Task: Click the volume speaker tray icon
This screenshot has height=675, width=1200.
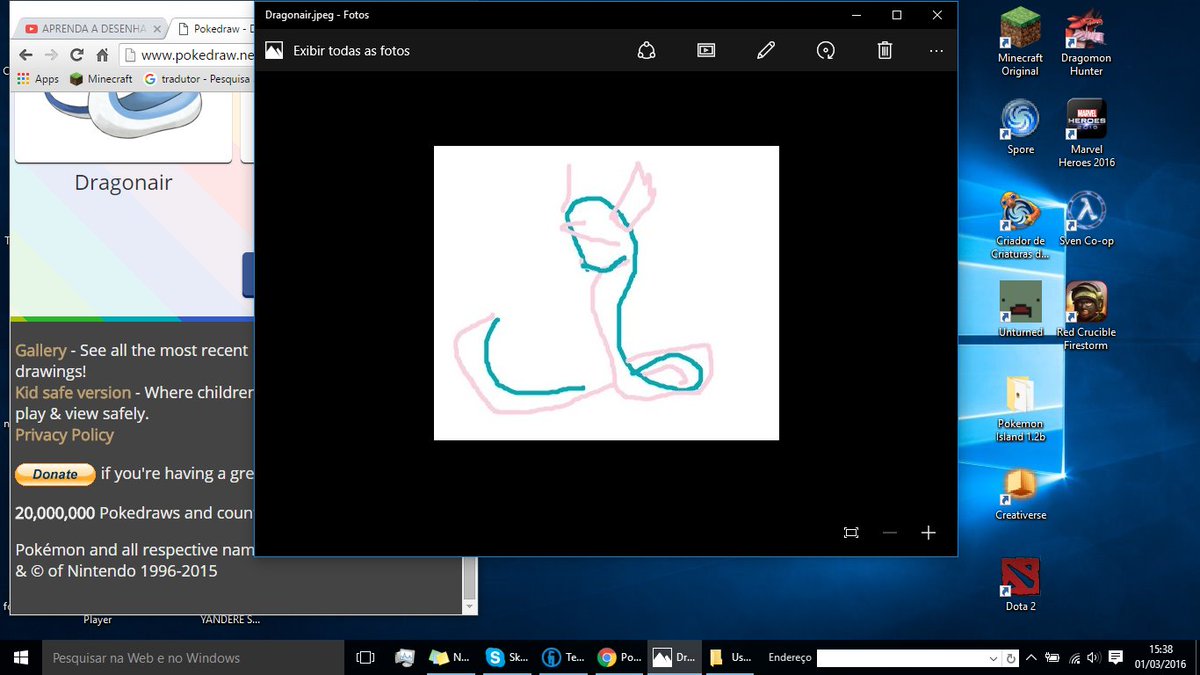Action: (x=1094, y=657)
